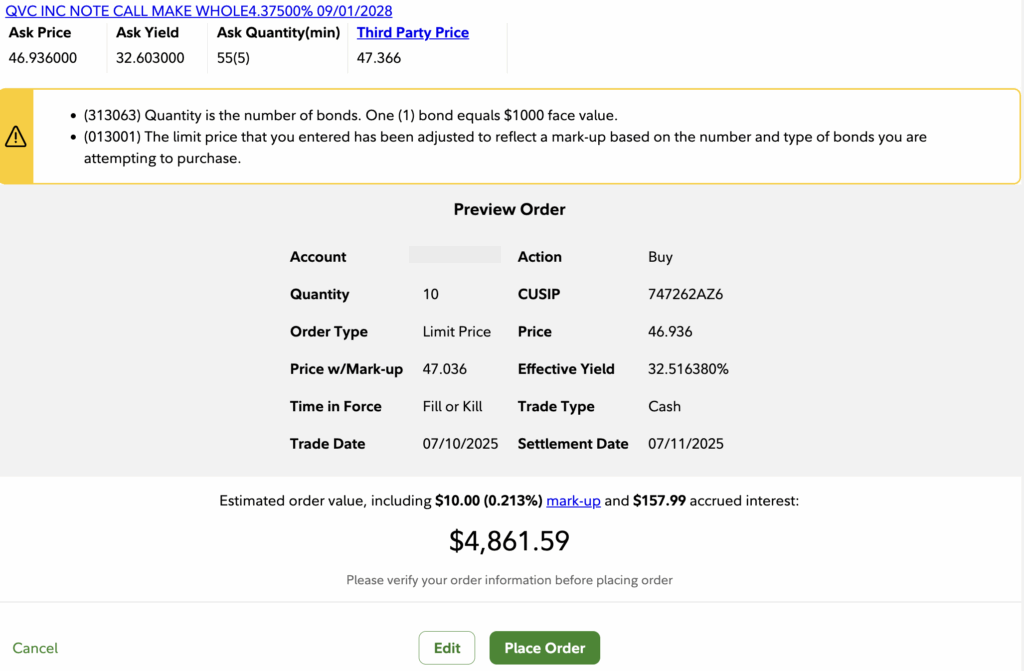
Task: Click the Settlement Date label
Action: (573, 444)
